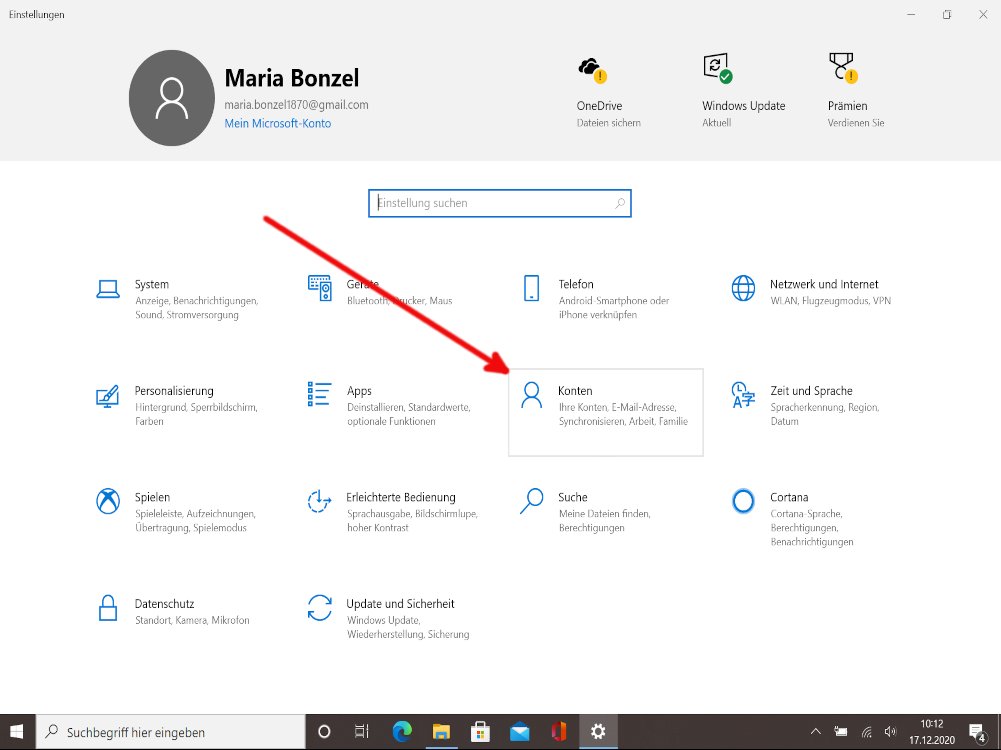Screen dimensions: 1001x750
Task: Open the Datenschutz privacy settings
Action: click(x=164, y=605)
